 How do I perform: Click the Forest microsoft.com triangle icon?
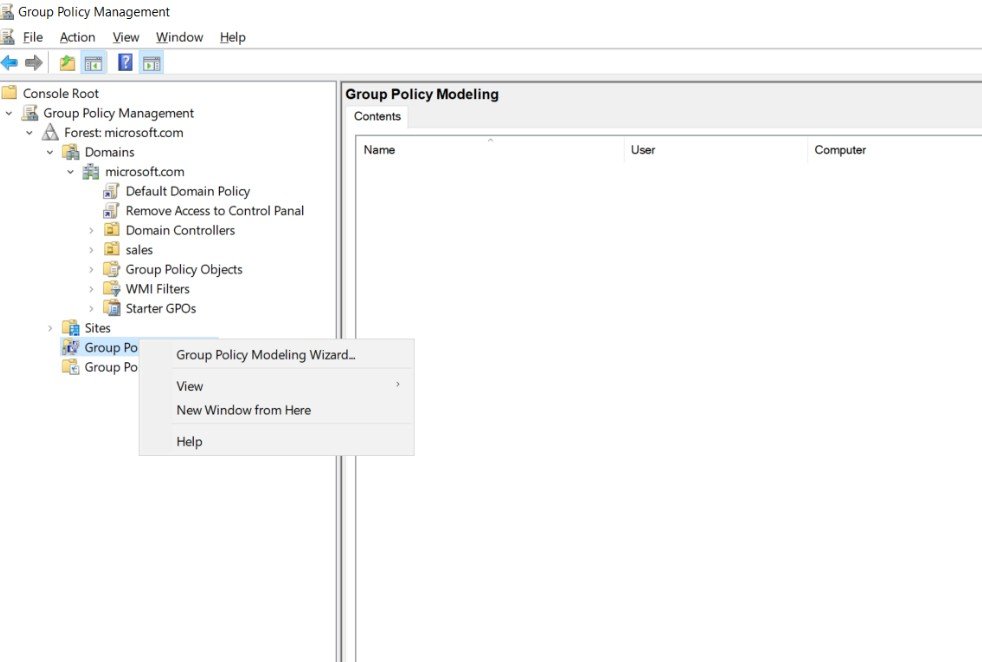(x=50, y=132)
